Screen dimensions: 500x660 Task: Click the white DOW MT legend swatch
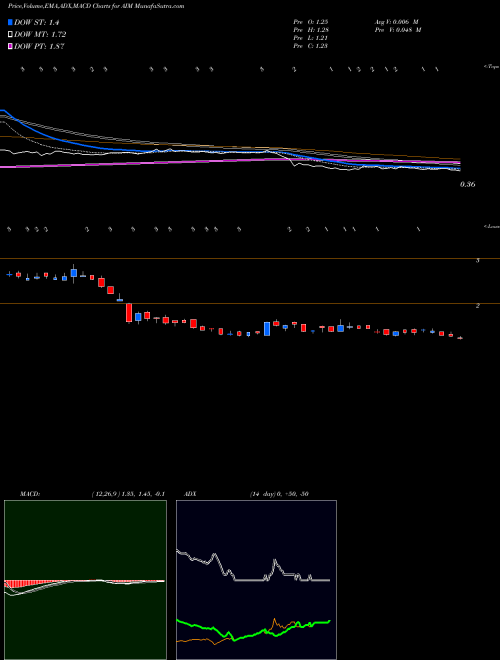coord(10,35)
